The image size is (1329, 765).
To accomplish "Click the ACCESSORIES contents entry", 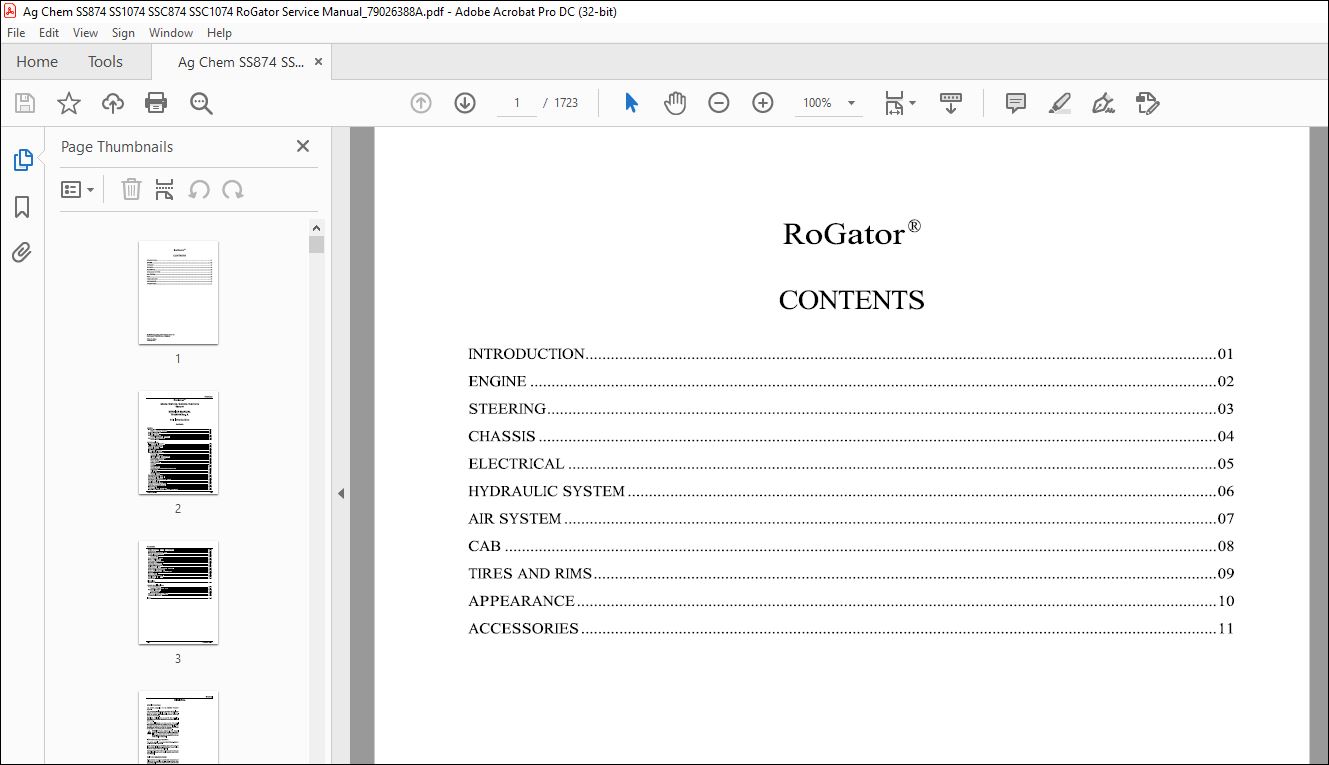I will (x=851, y=629).
